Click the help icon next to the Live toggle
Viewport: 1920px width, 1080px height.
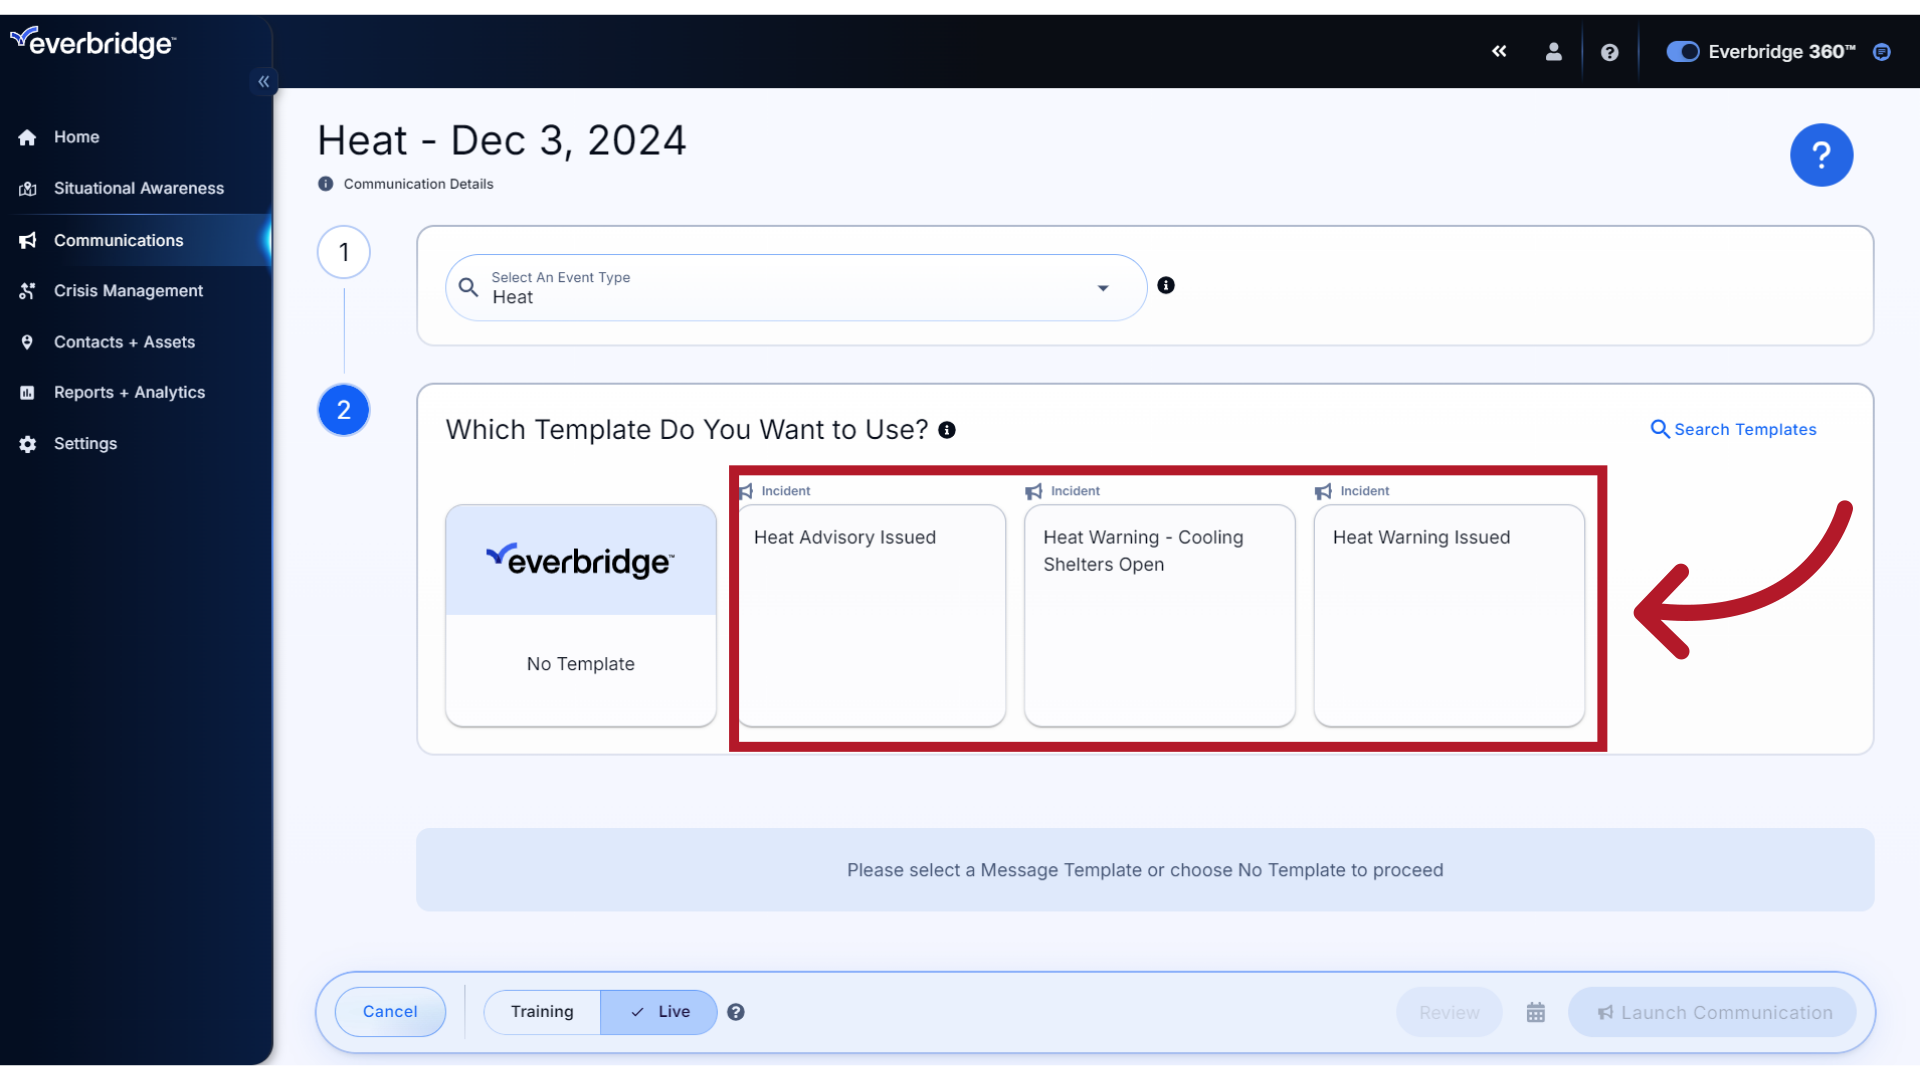(x=736, y=1012)
